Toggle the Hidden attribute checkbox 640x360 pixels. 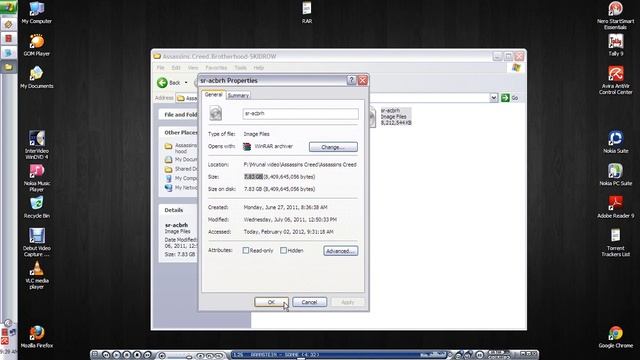(x=283, y=250)
